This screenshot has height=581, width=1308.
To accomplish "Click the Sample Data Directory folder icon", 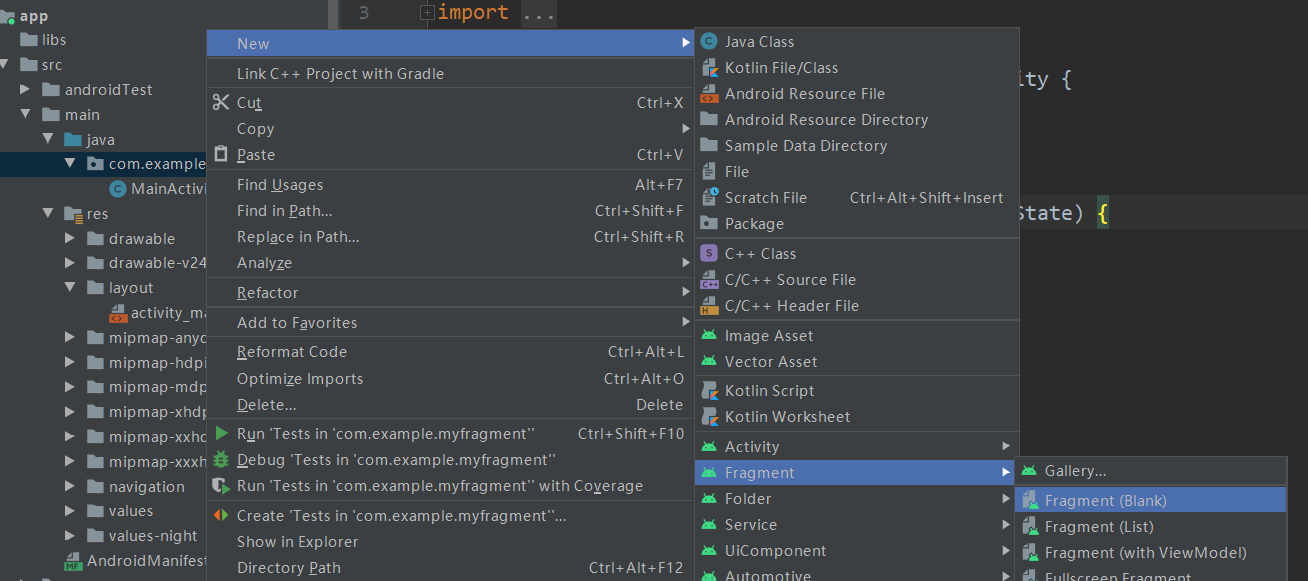I will [x=709, y=146].
